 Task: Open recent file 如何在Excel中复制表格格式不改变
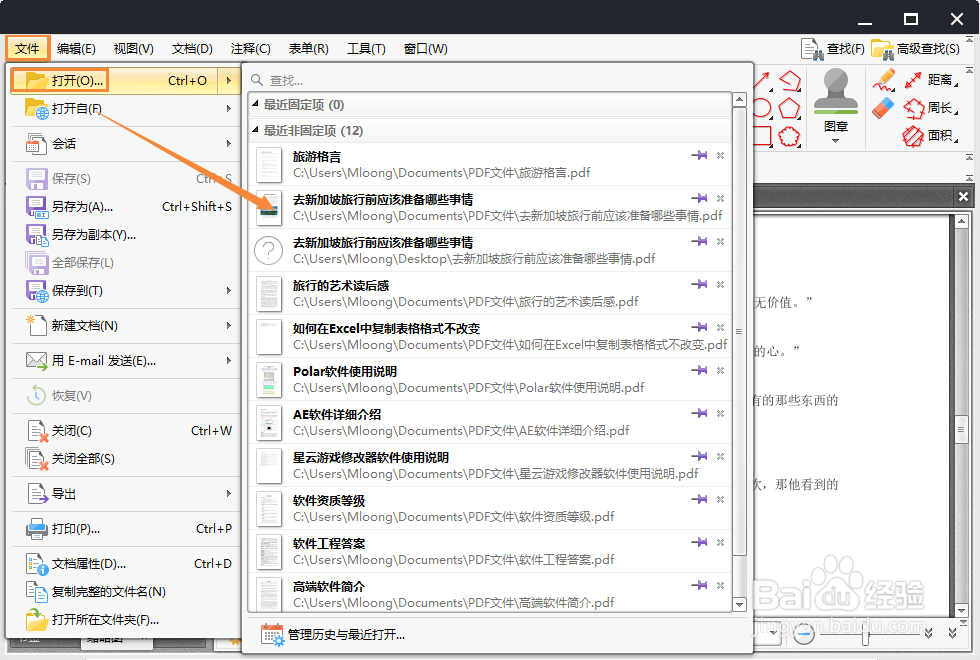click(x=489, y=336)
